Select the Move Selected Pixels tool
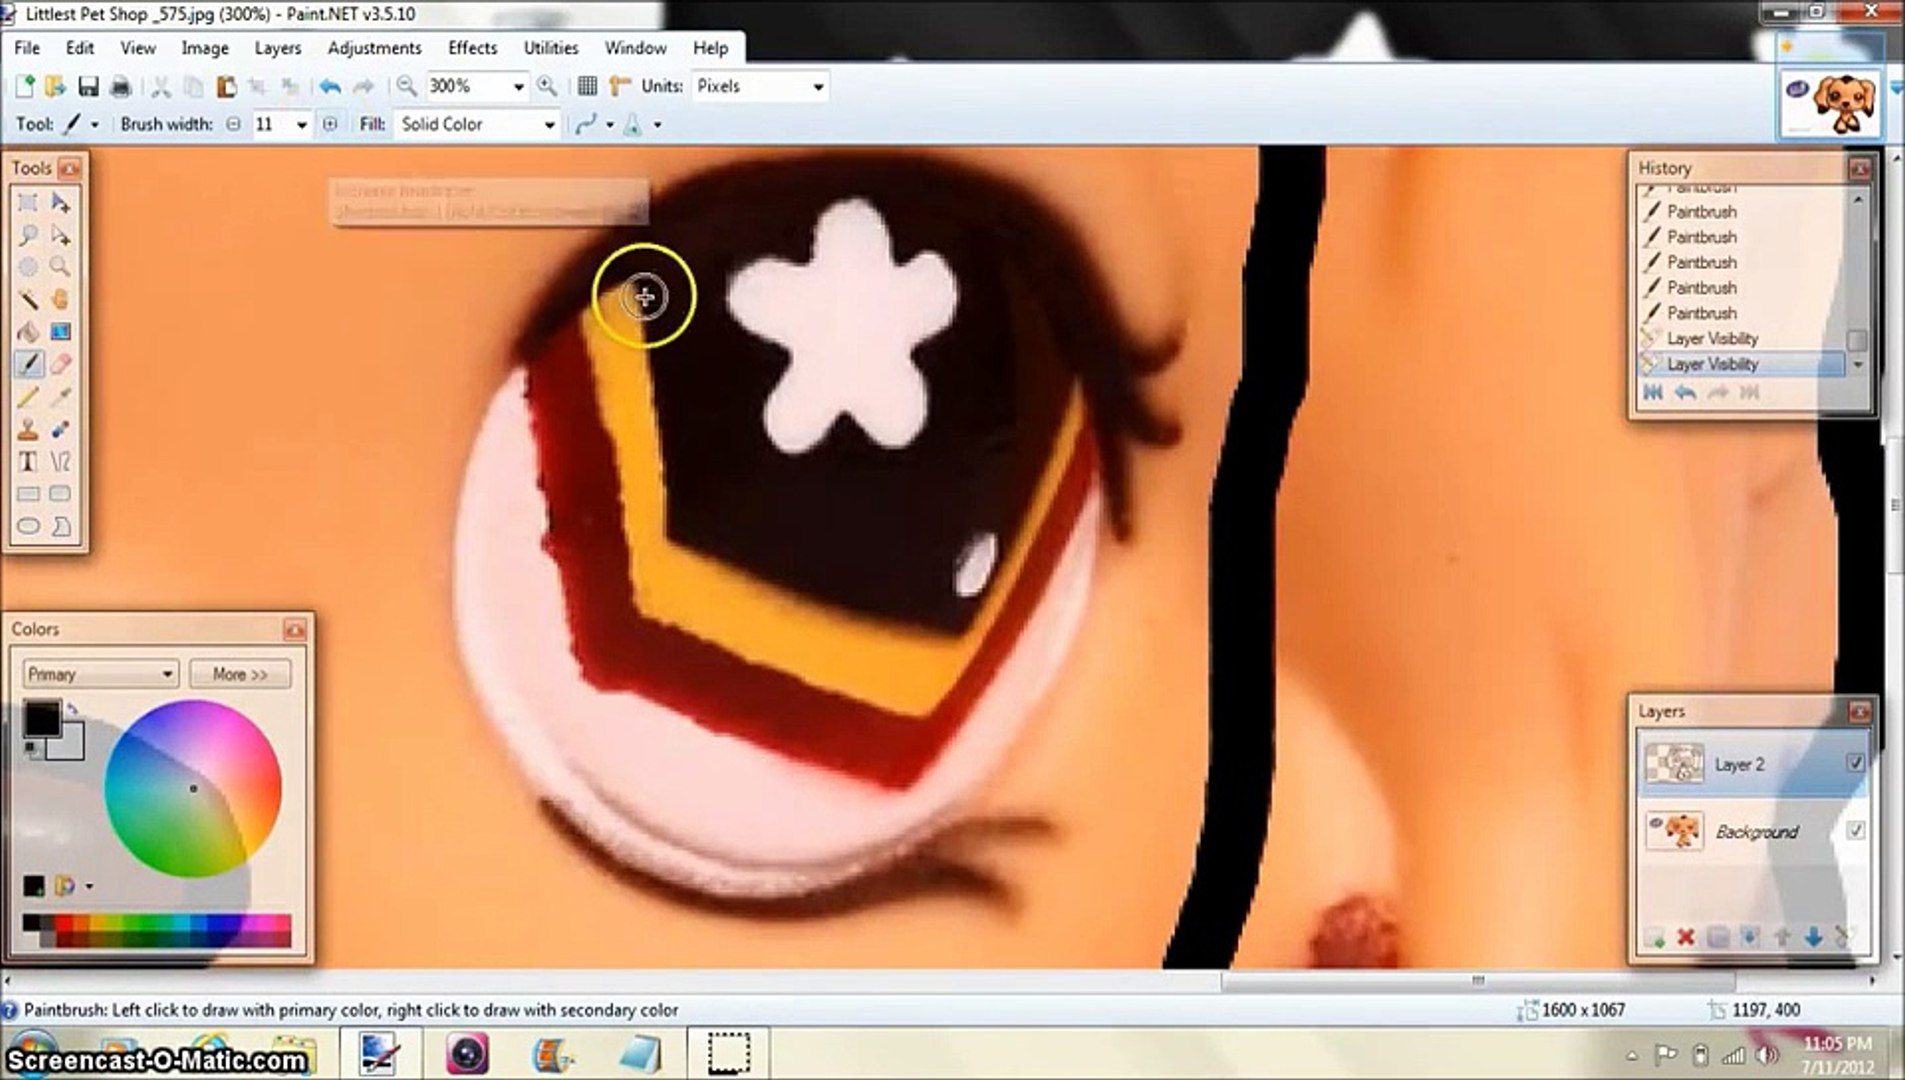Image resolution: width=1905 pixels, height=1080 pixels. pos(60,203)
